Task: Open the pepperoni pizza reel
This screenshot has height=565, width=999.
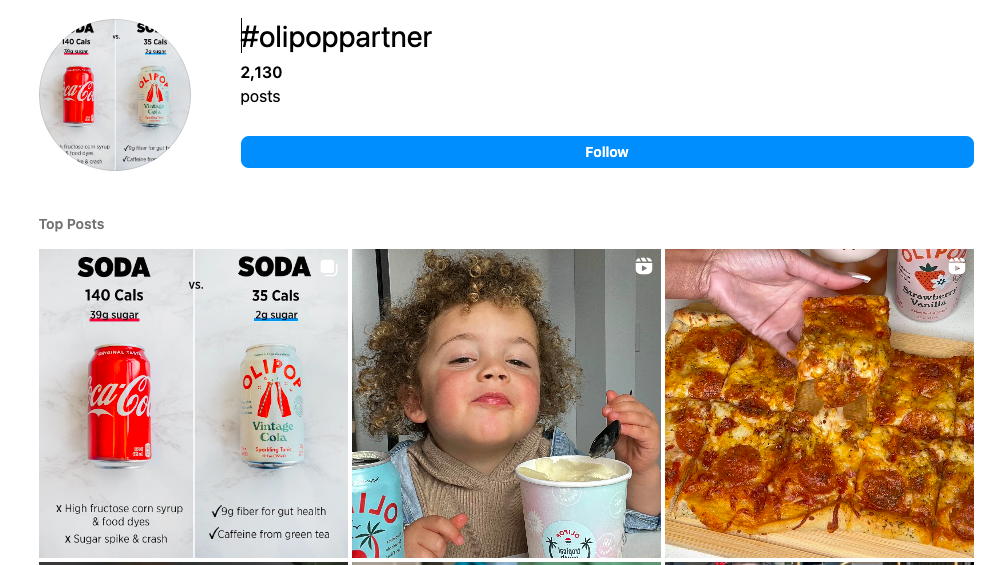Action: tap(819, 403)
